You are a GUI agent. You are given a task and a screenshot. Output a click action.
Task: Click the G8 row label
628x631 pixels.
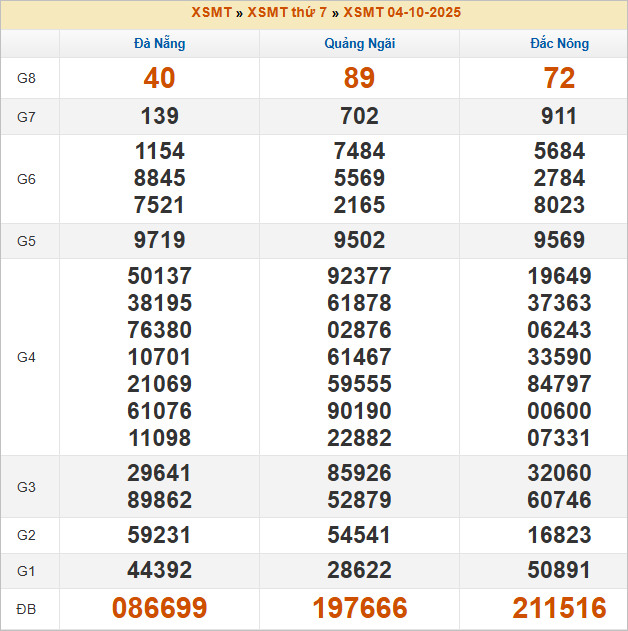[x=27, y=78]
